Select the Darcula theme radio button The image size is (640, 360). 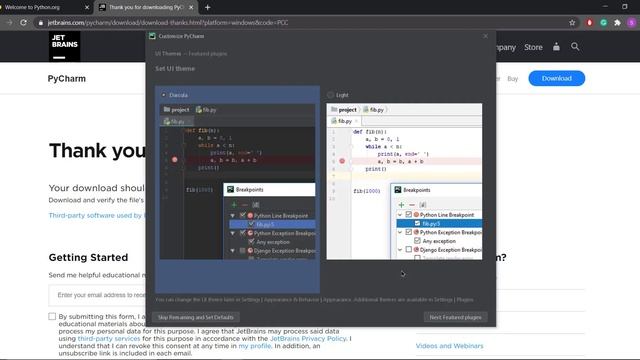click(x=164, y=95)
